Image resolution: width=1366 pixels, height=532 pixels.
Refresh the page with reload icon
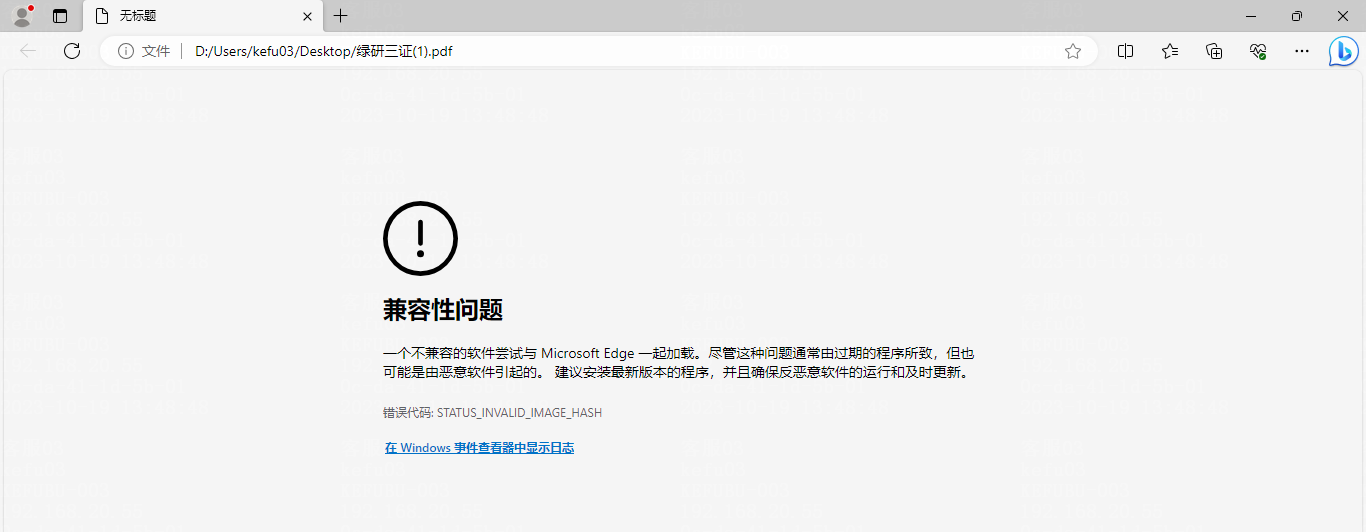72,51
